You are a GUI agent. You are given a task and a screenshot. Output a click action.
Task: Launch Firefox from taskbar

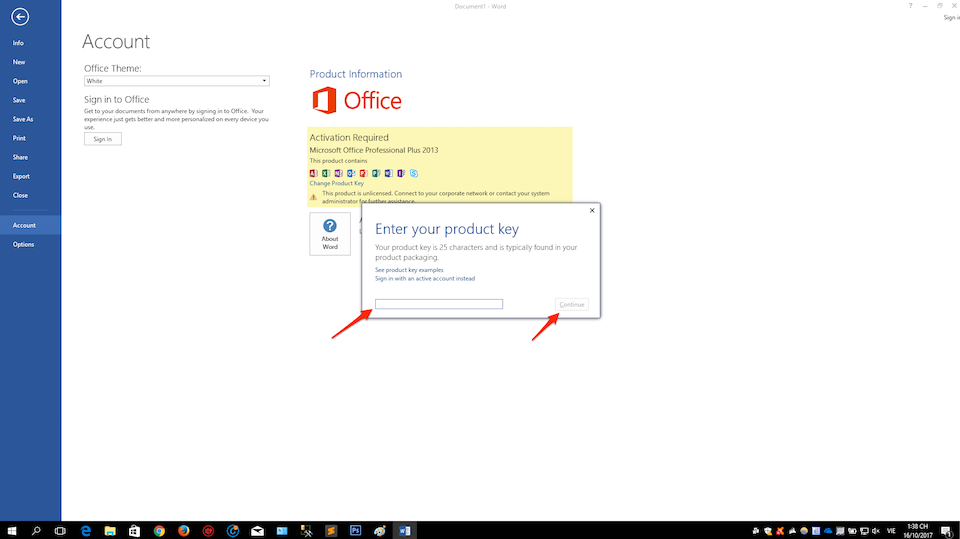(x=184, y=530)
